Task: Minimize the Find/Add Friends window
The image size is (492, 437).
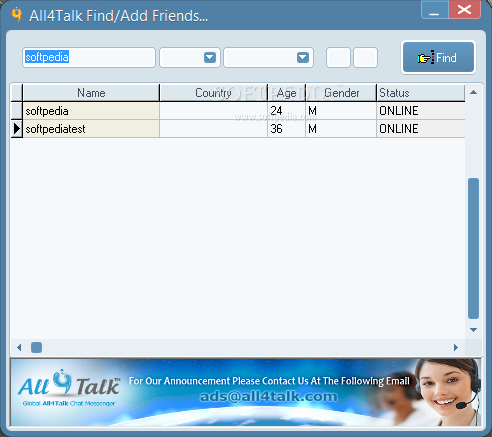Action: [x=435, y=10]
